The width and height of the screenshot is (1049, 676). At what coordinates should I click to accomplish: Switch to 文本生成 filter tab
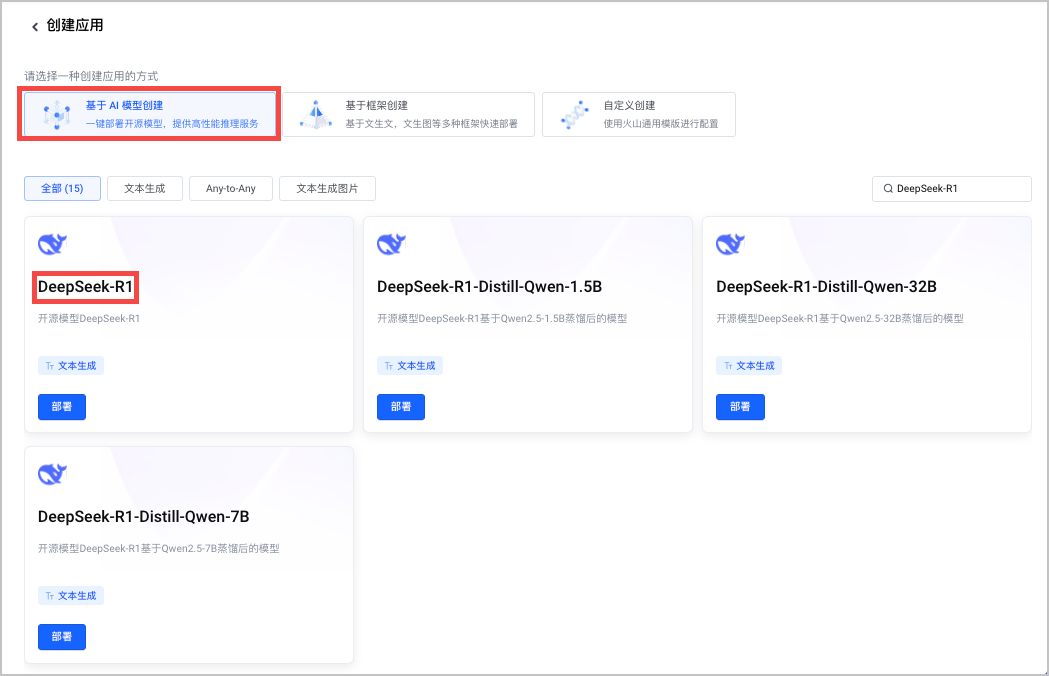pos(145,189)
